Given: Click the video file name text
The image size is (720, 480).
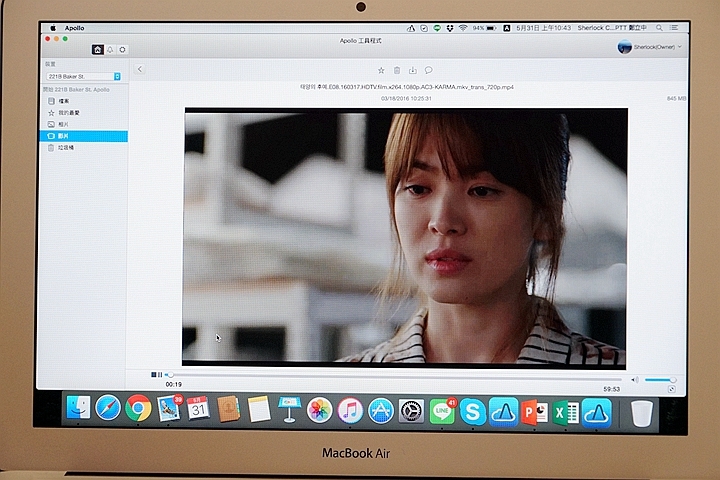Looking at the screenshot, I should (x=407, y=87).
